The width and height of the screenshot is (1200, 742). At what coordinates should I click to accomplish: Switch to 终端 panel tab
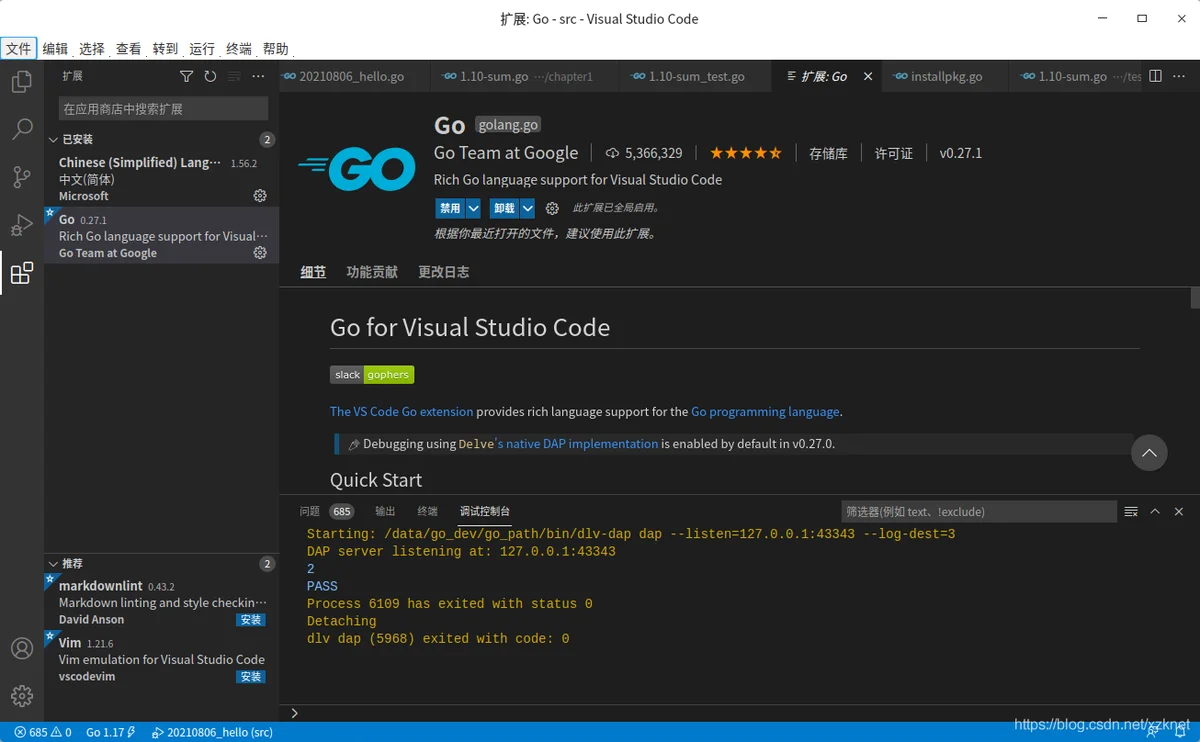click(x=428, y=511)
